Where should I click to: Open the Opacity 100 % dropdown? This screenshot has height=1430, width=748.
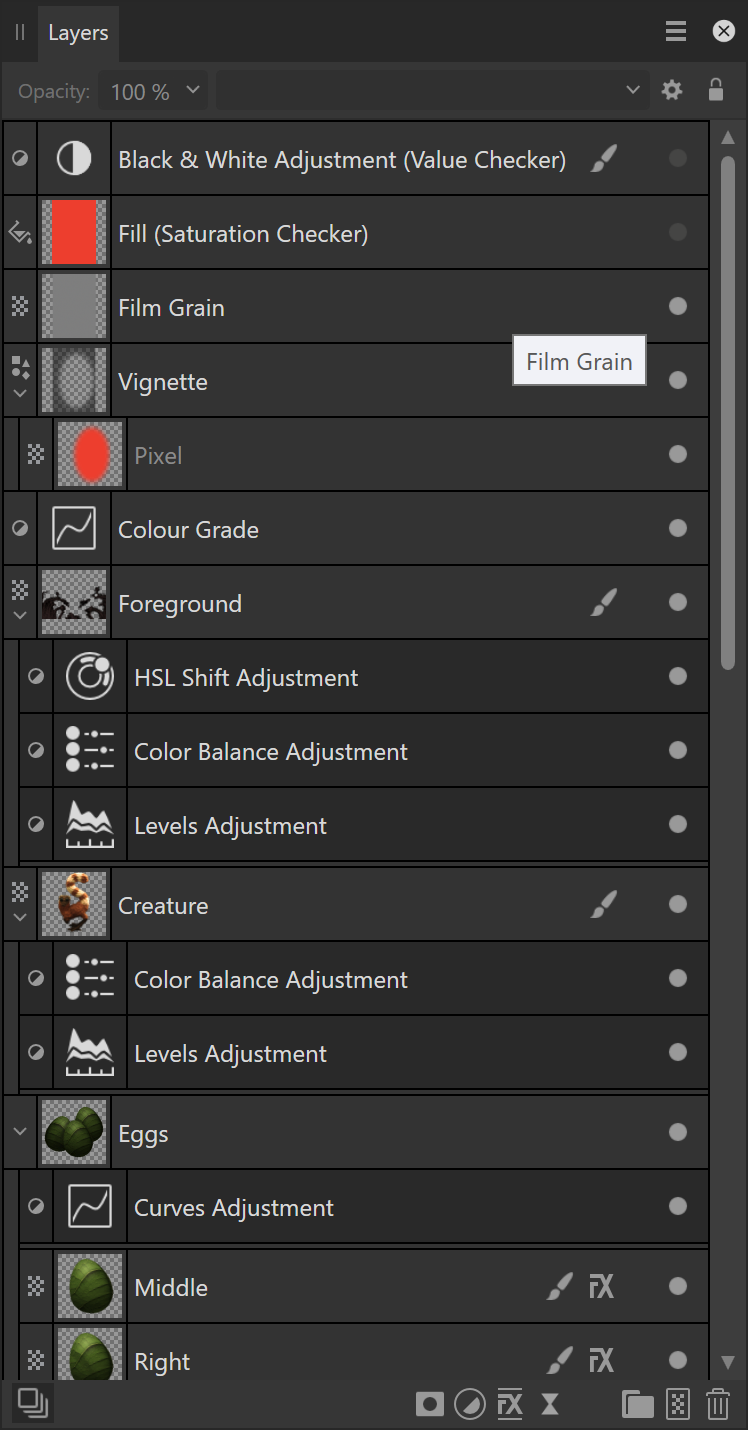point(155,91)
